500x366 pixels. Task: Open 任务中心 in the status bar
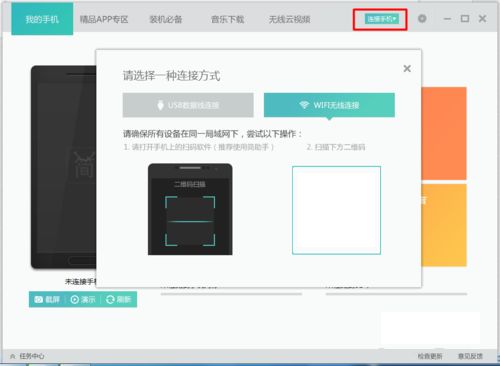coord(27,356)
